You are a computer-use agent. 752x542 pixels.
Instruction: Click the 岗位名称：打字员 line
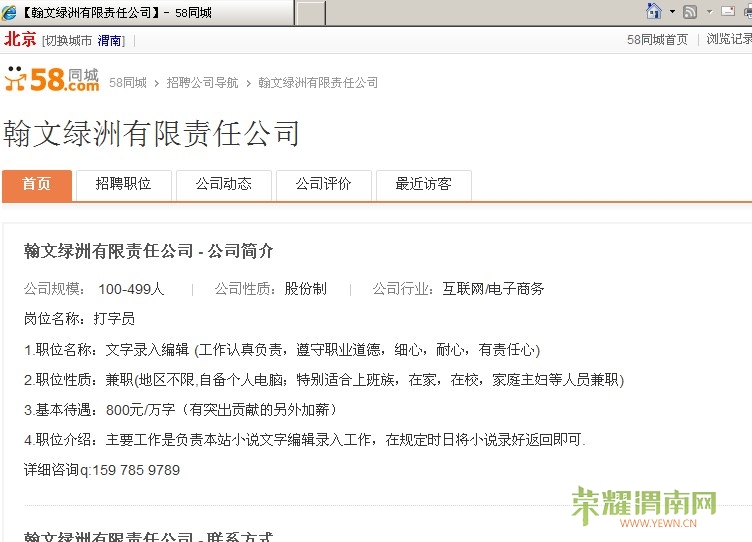click(x=79, y=319)
